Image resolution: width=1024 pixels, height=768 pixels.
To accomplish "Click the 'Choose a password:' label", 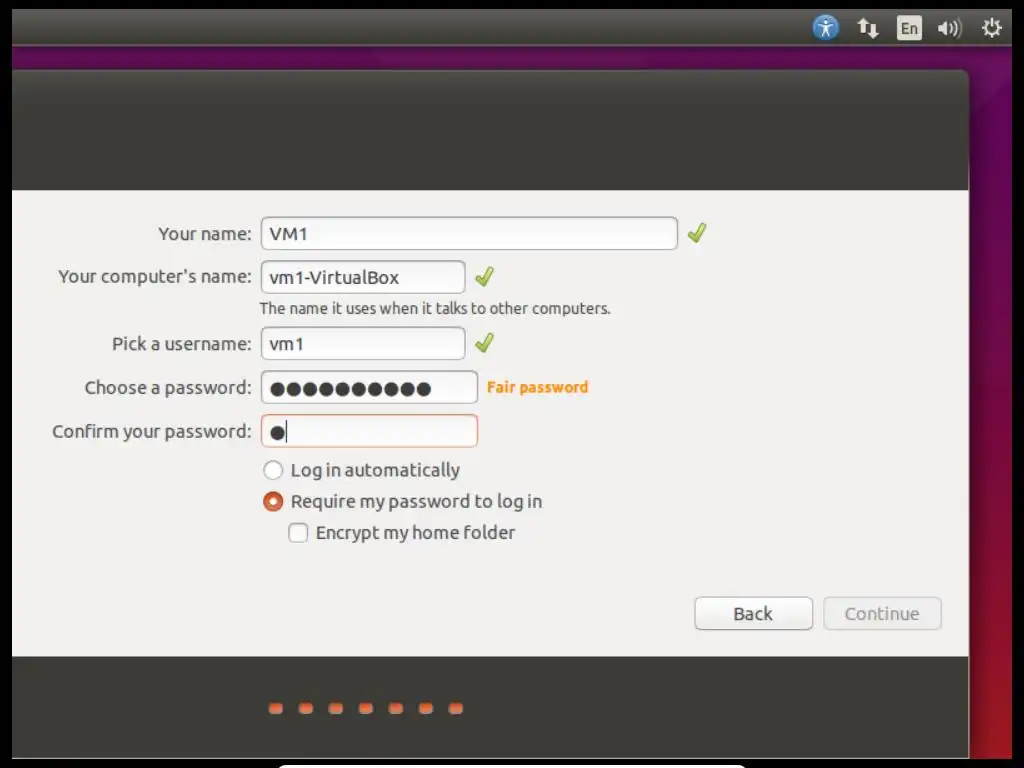I will click(x=168, y=388).
